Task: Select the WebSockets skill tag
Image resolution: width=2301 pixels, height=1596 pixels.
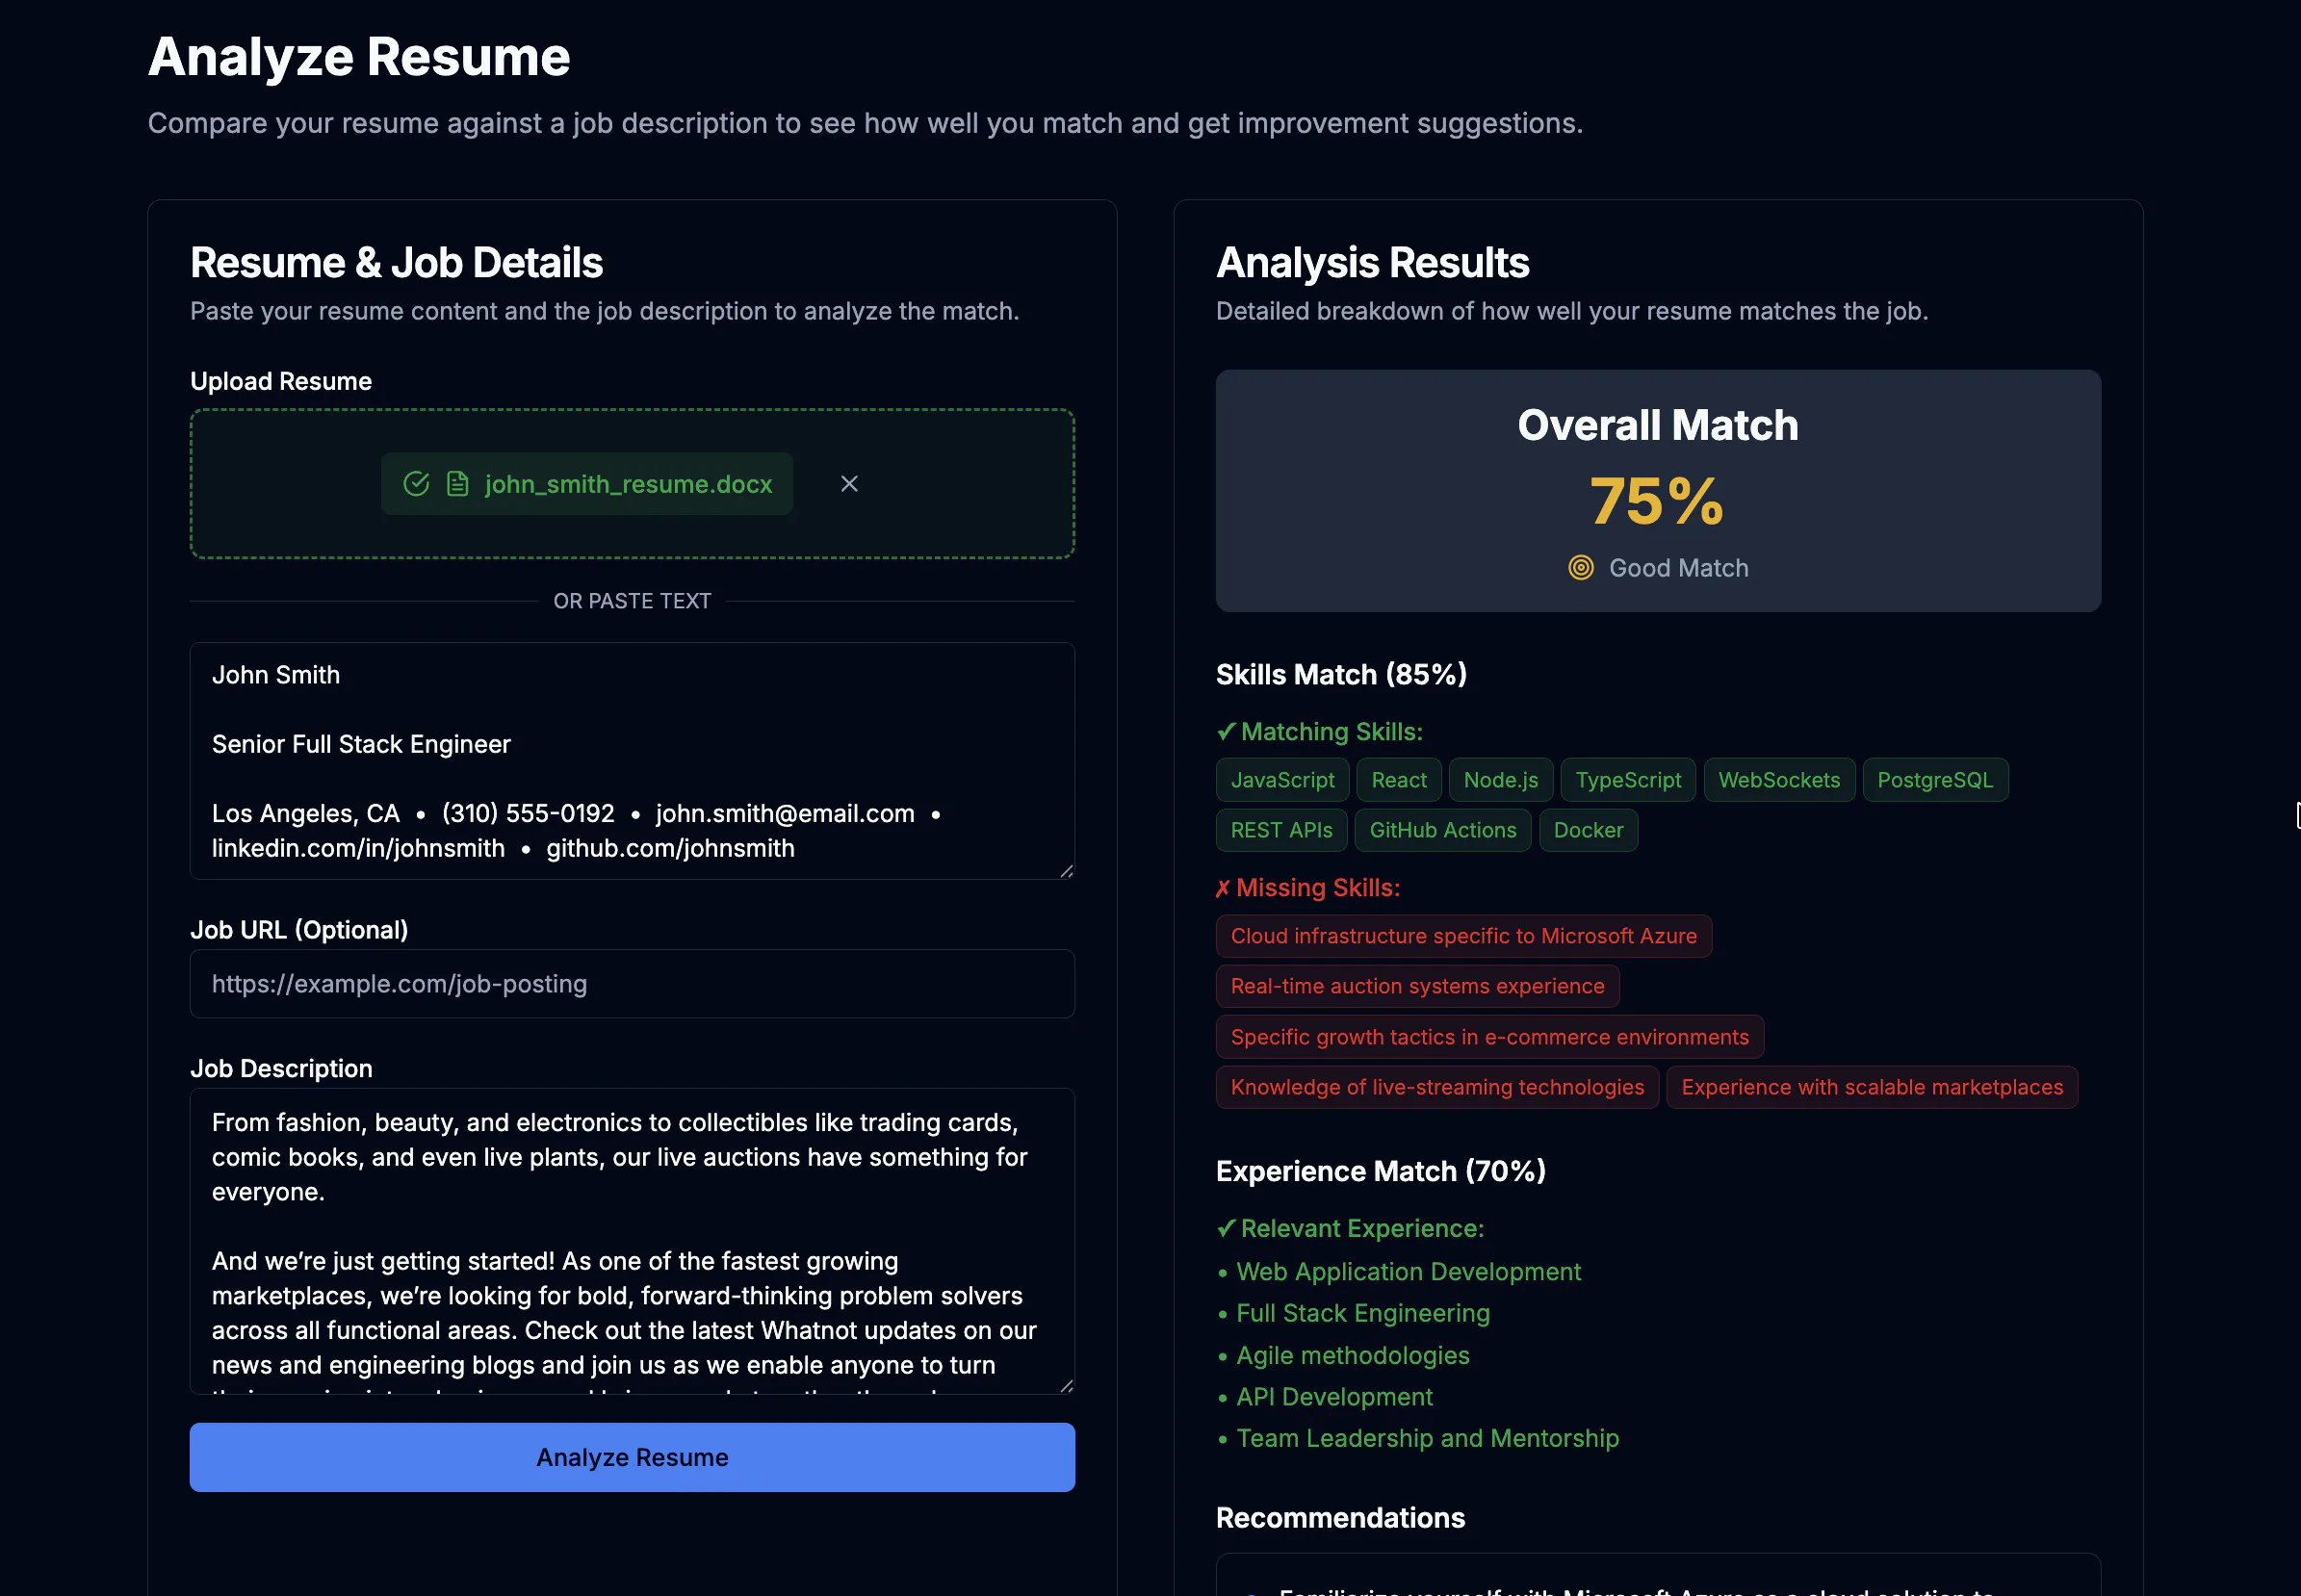Action: point(1779,780)
